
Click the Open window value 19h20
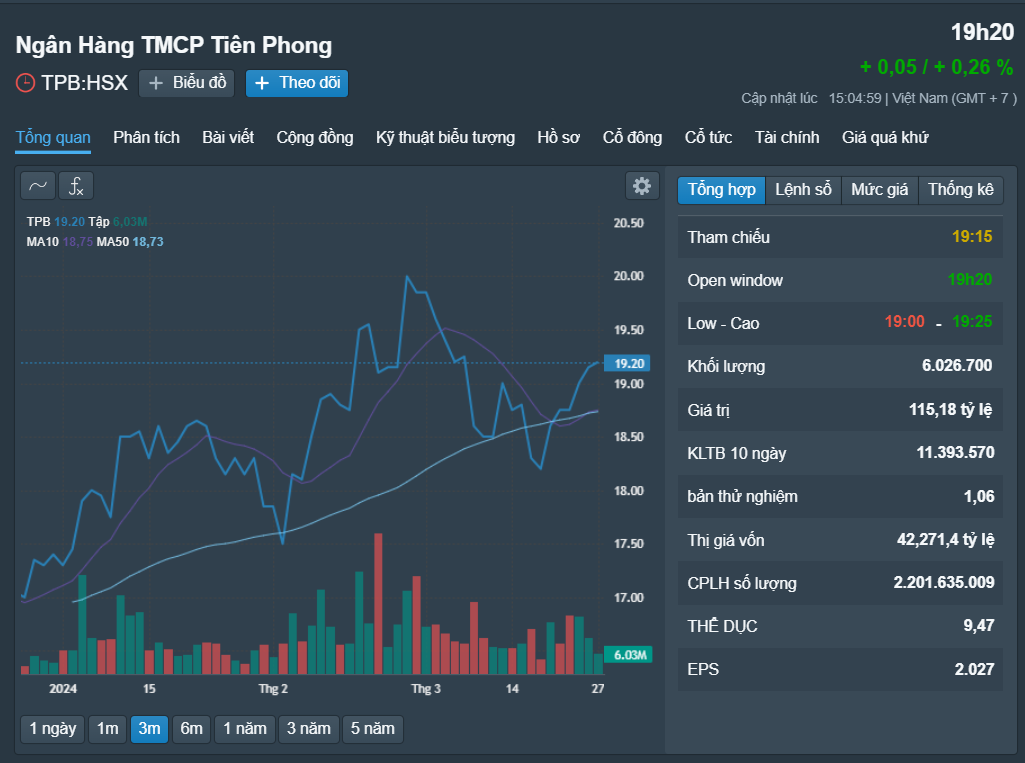[970, 280]
